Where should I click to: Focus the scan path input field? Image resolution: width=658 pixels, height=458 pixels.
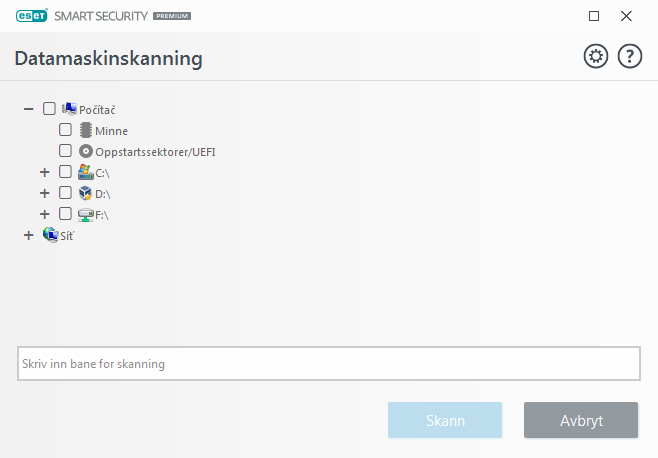coord(328,364)
